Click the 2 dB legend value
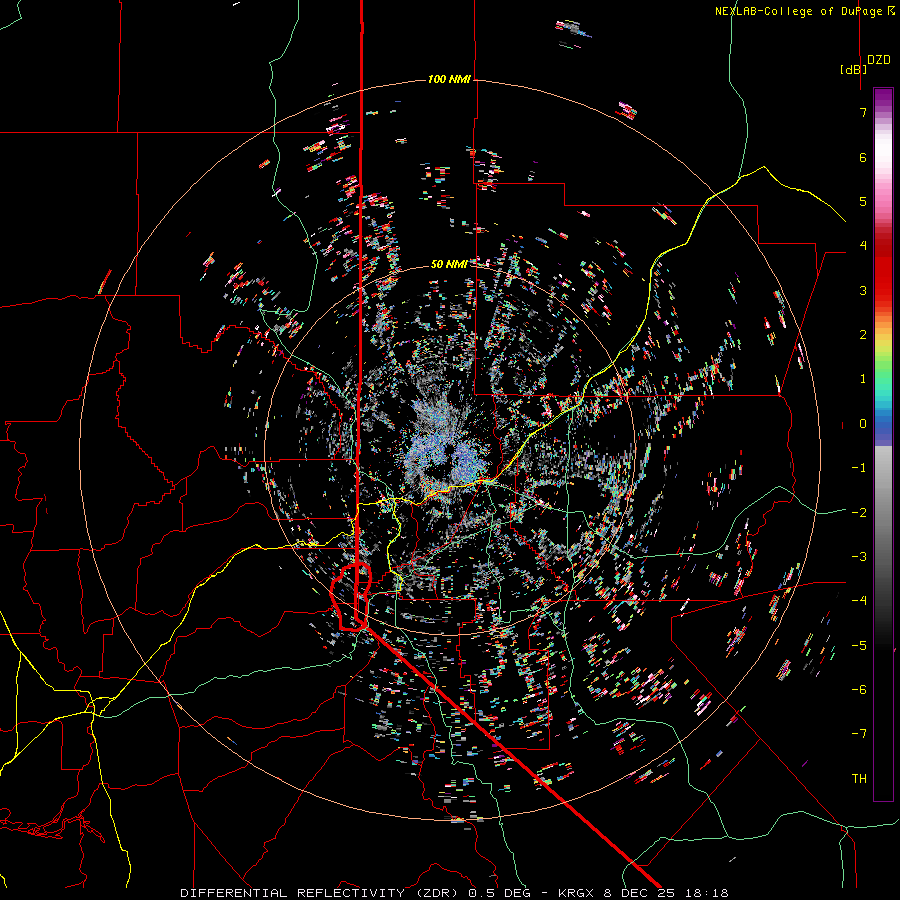The image size is (900, 900). click(x=863, y=335)
